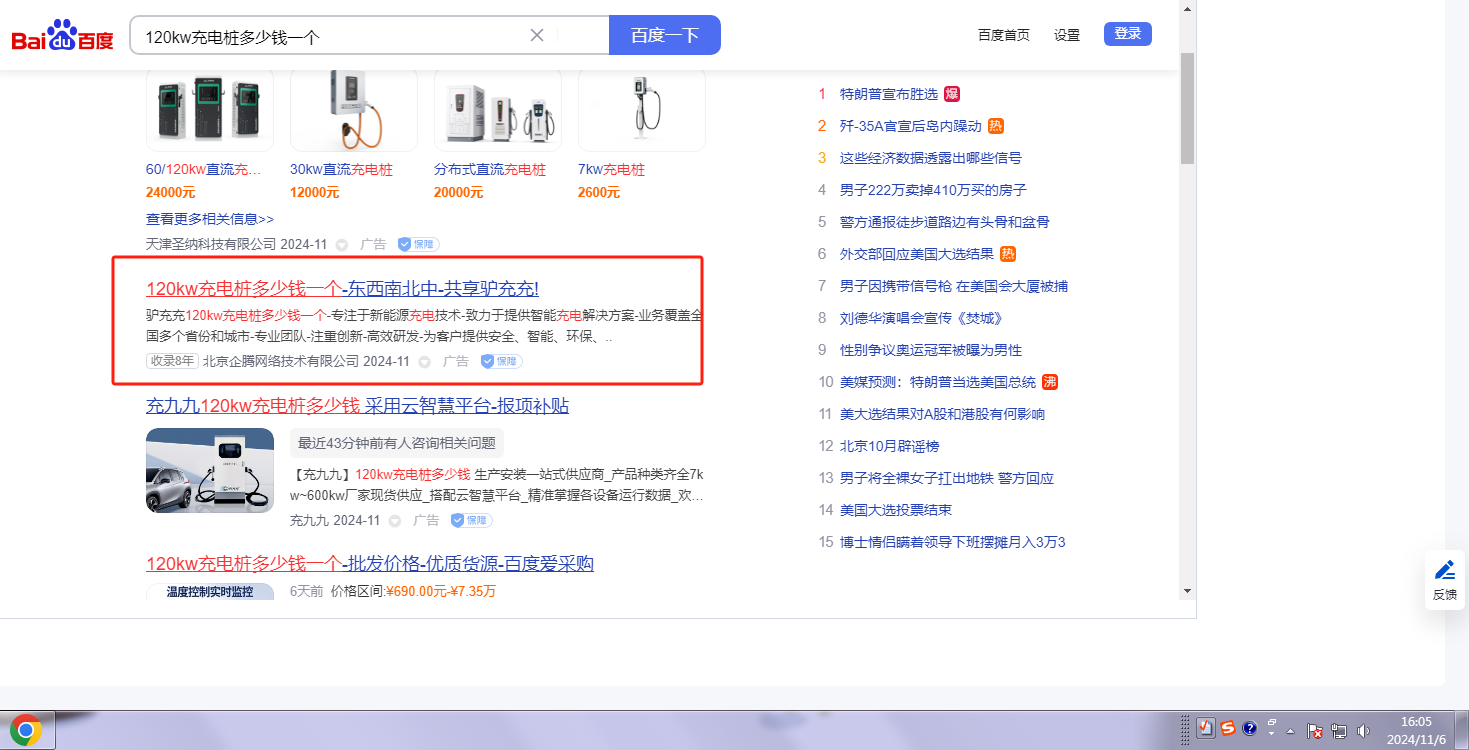Screen dimensions: 1469x750
Task: Click the 保障 badge next to 北京企腾网络技术有限公司
Action: click(501, 361)
